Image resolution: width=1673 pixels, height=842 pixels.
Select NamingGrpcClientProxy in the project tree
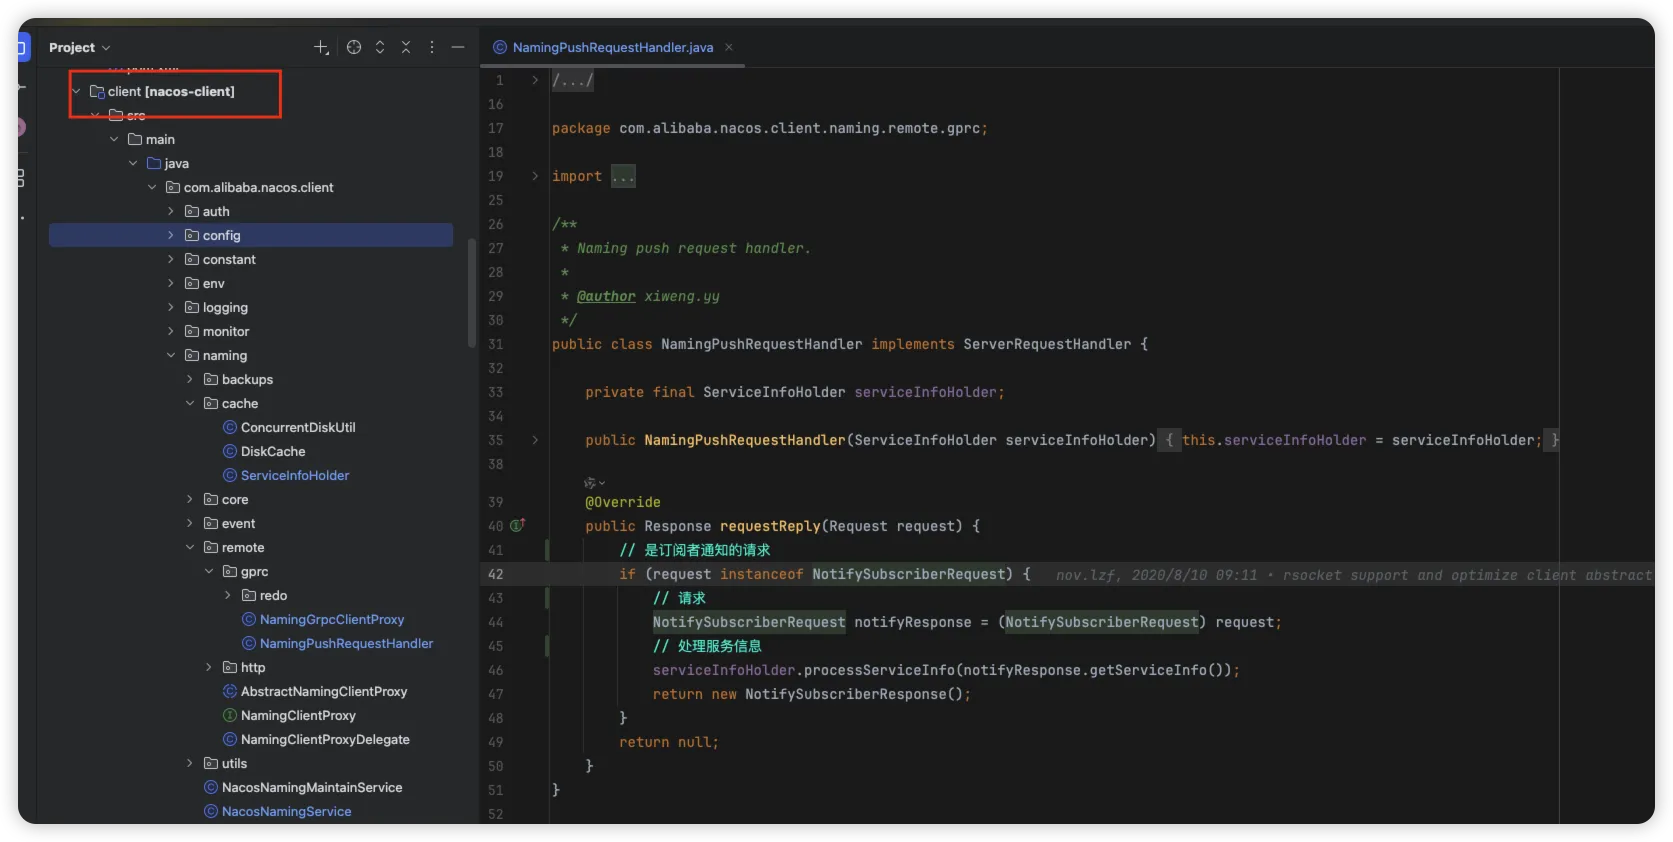click(x=332, y=619)
